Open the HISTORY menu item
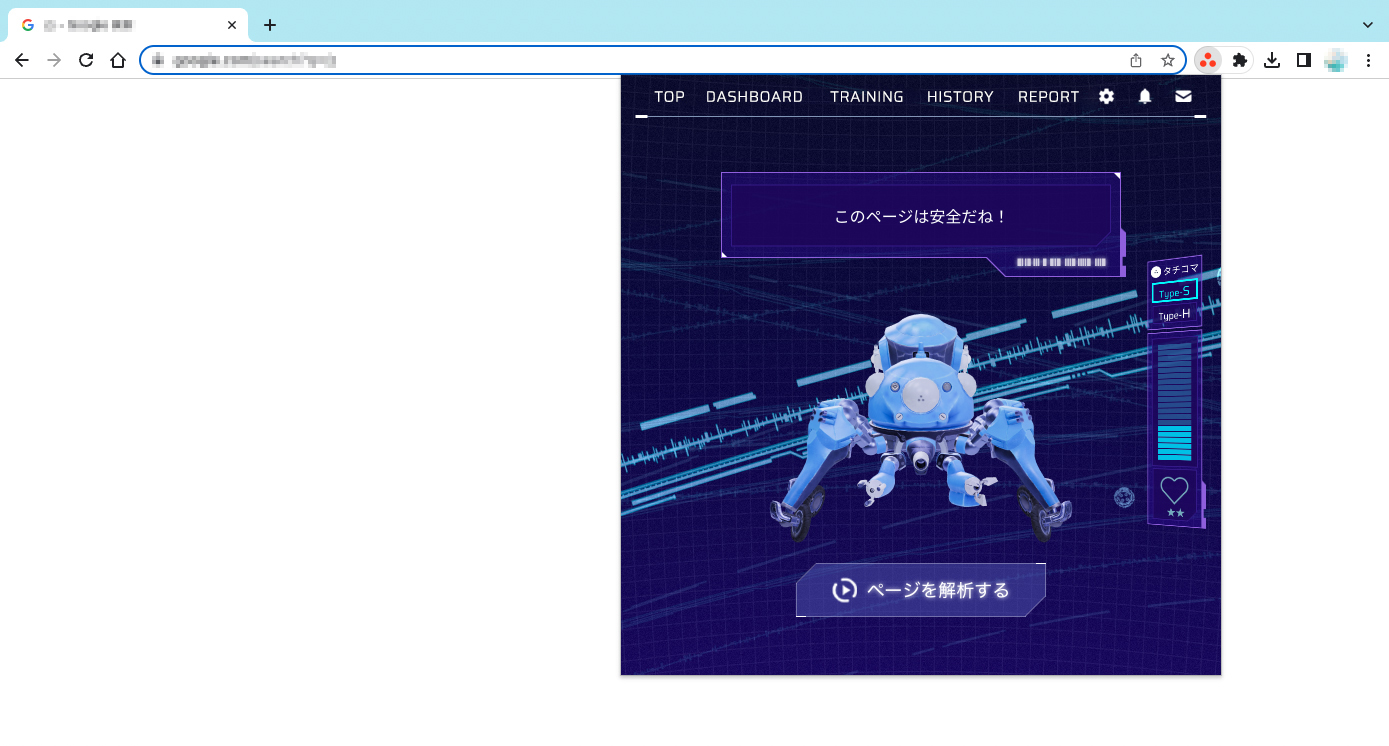This screenshot has height=746, width=1389. 960,97
